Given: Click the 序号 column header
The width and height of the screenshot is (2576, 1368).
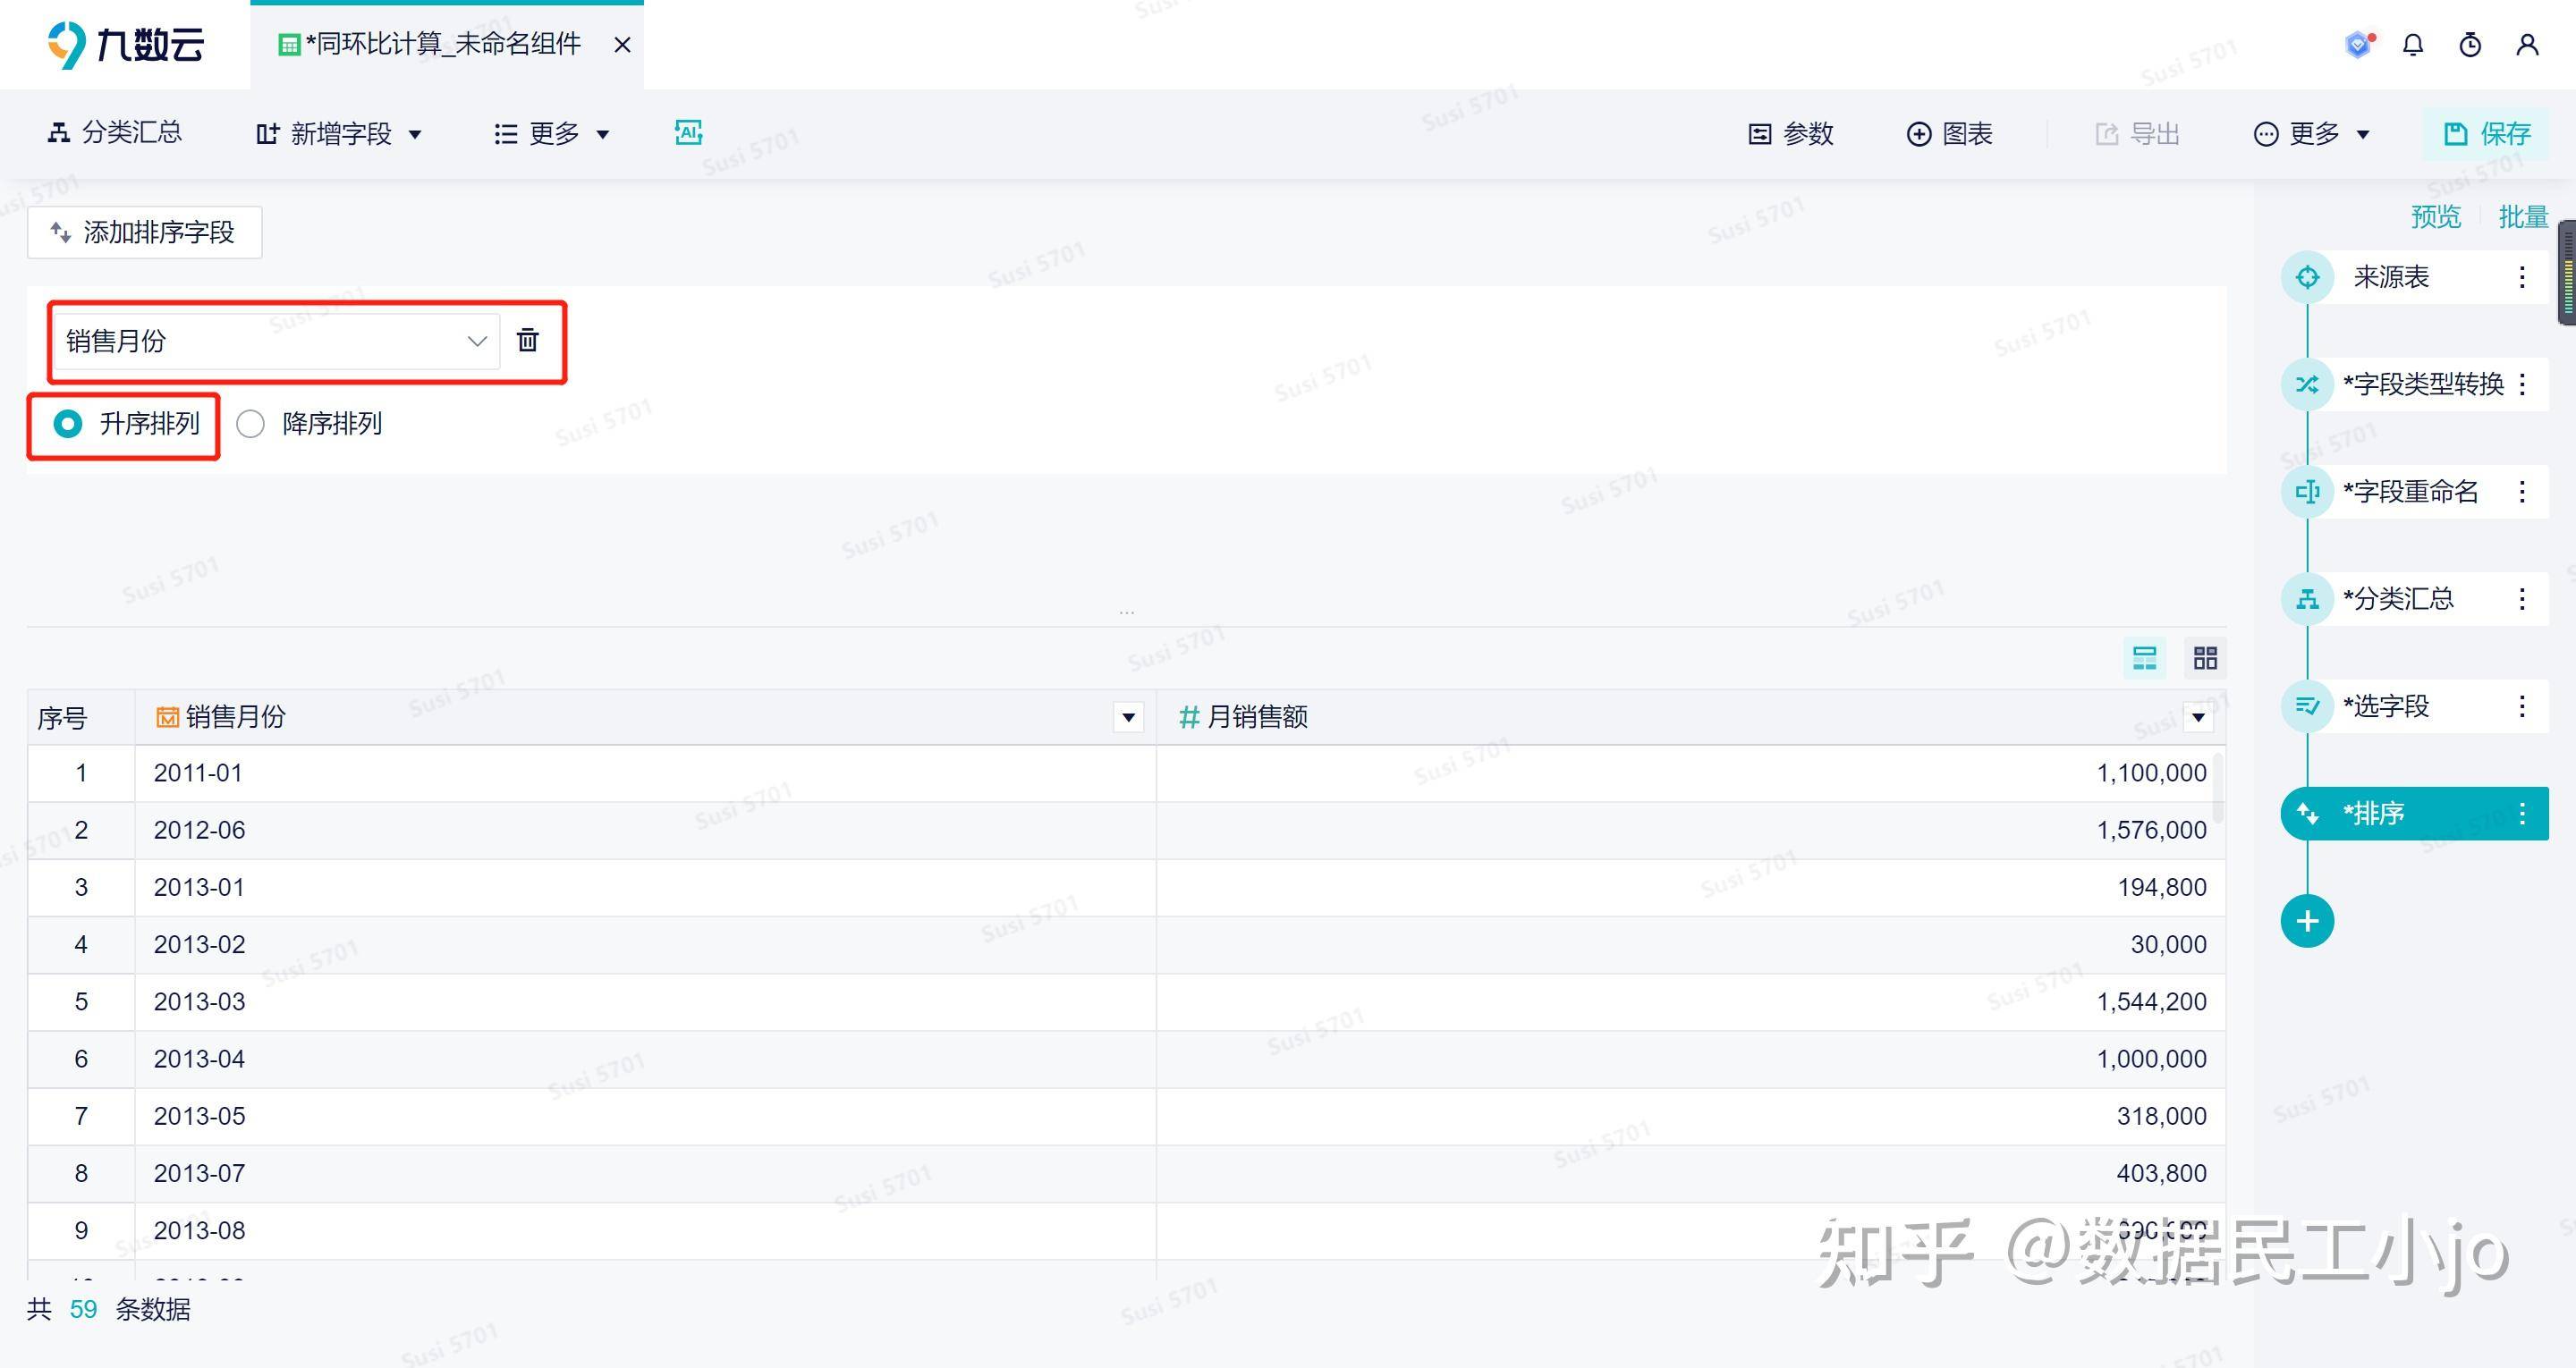Looking at the screenshot, I should click(81, 717).
